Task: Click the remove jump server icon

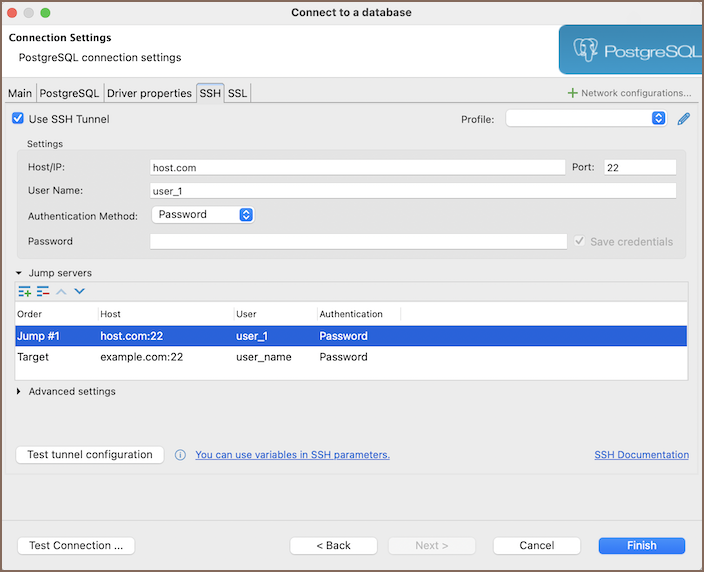Action: [x=43, y=291]
